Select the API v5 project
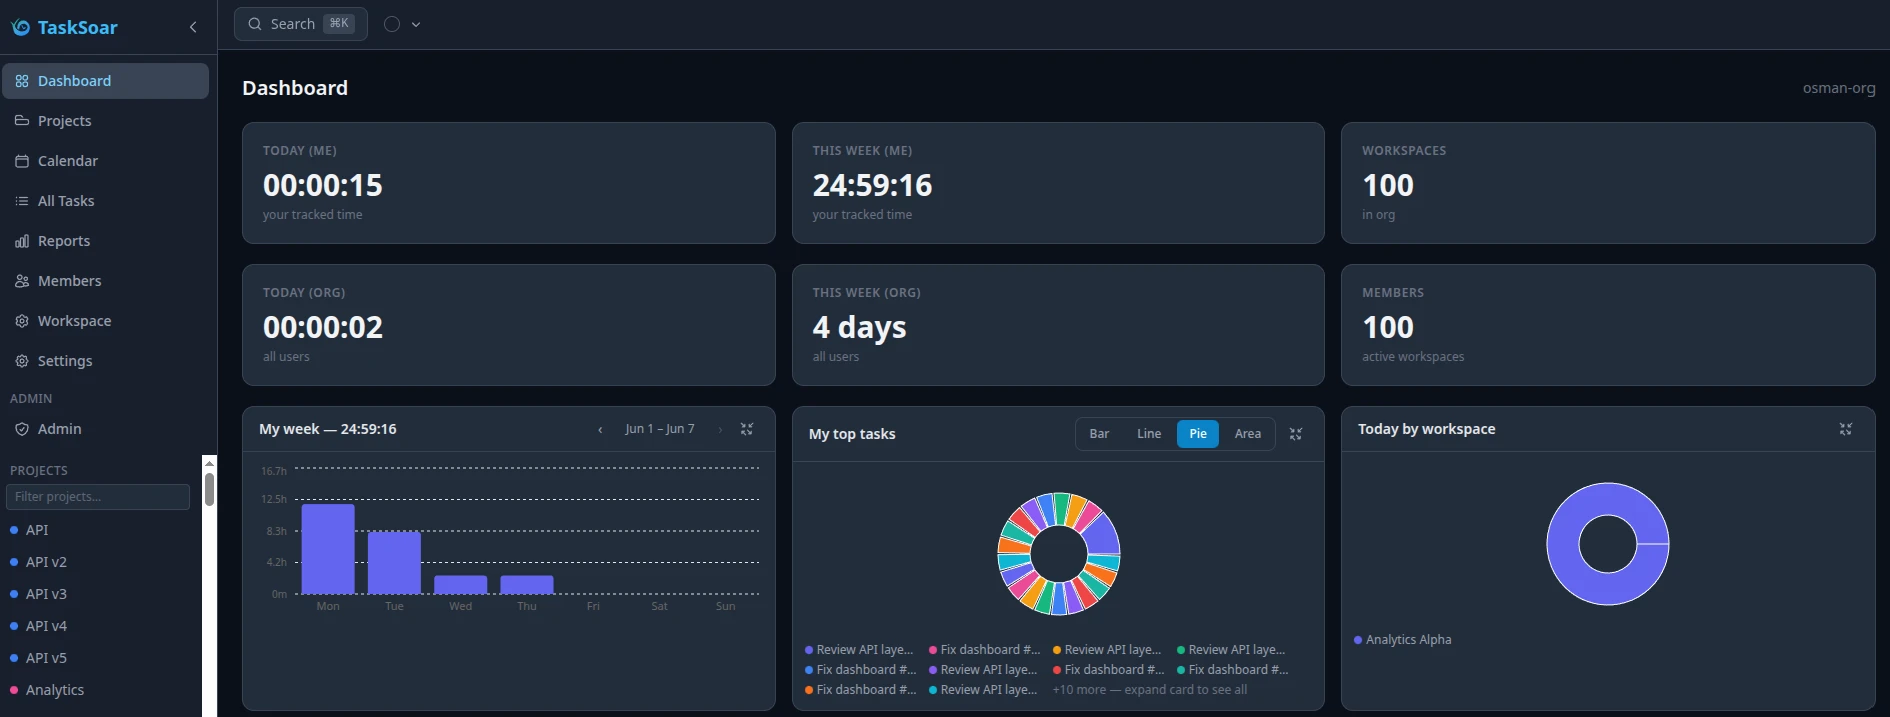Viewport: 1890px width, 717px height. [100, 658]
